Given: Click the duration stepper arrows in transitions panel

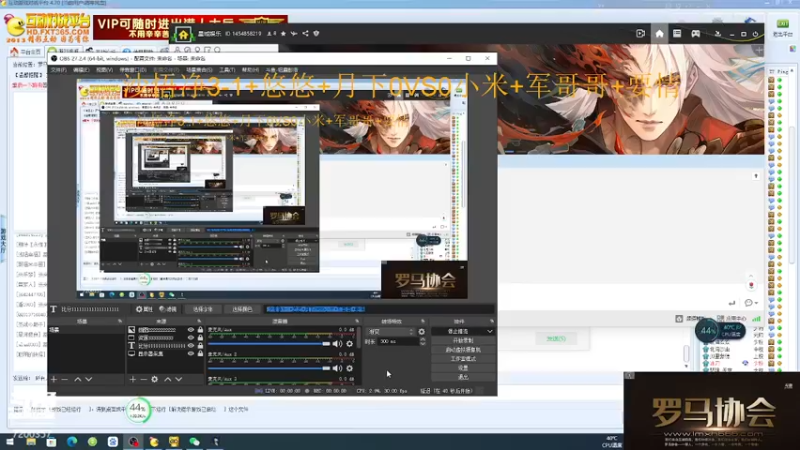Looking at the screenshot, I should point(422,341).
